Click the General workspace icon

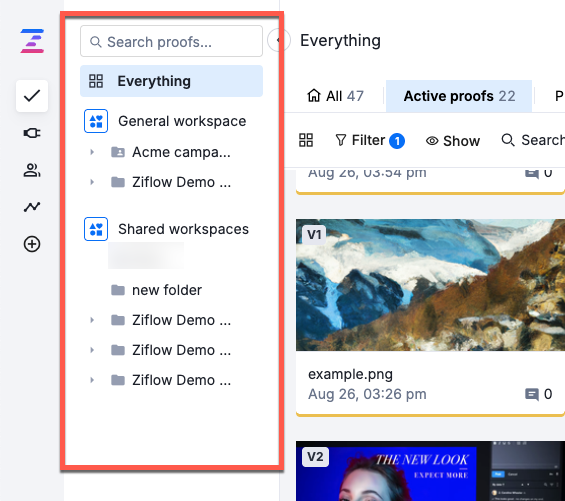96,121
